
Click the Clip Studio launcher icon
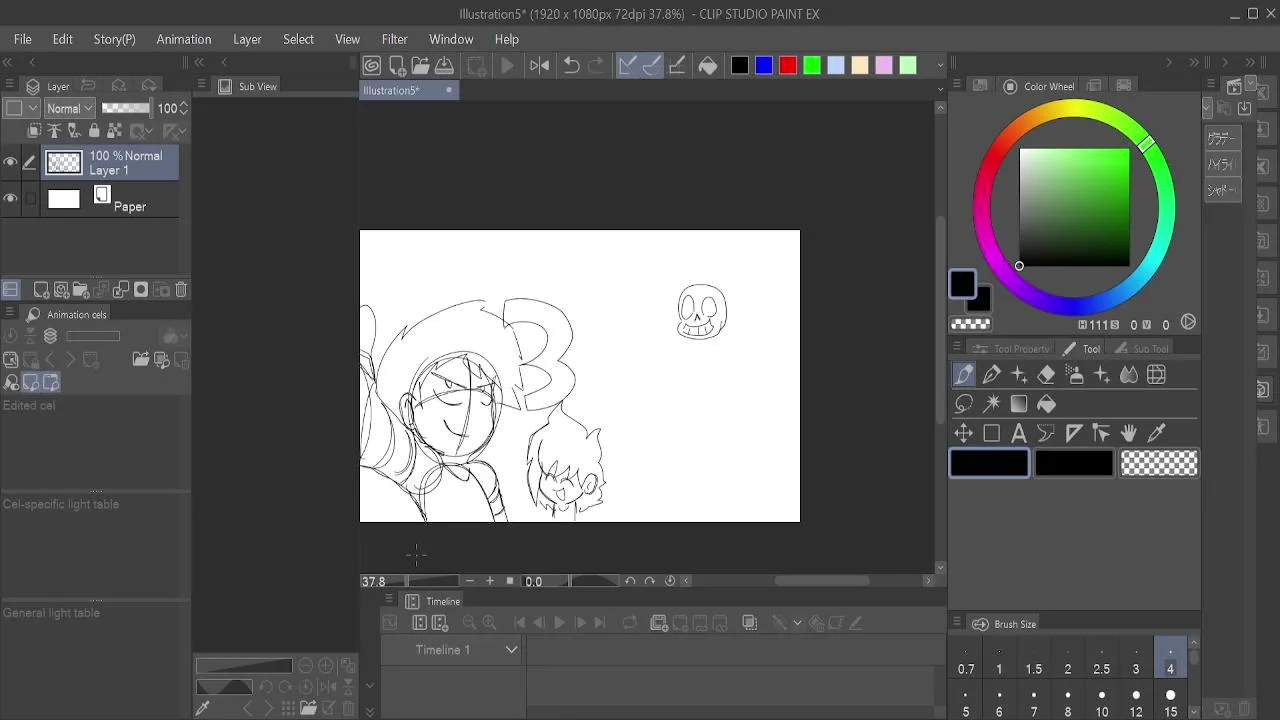click(372, 66)
